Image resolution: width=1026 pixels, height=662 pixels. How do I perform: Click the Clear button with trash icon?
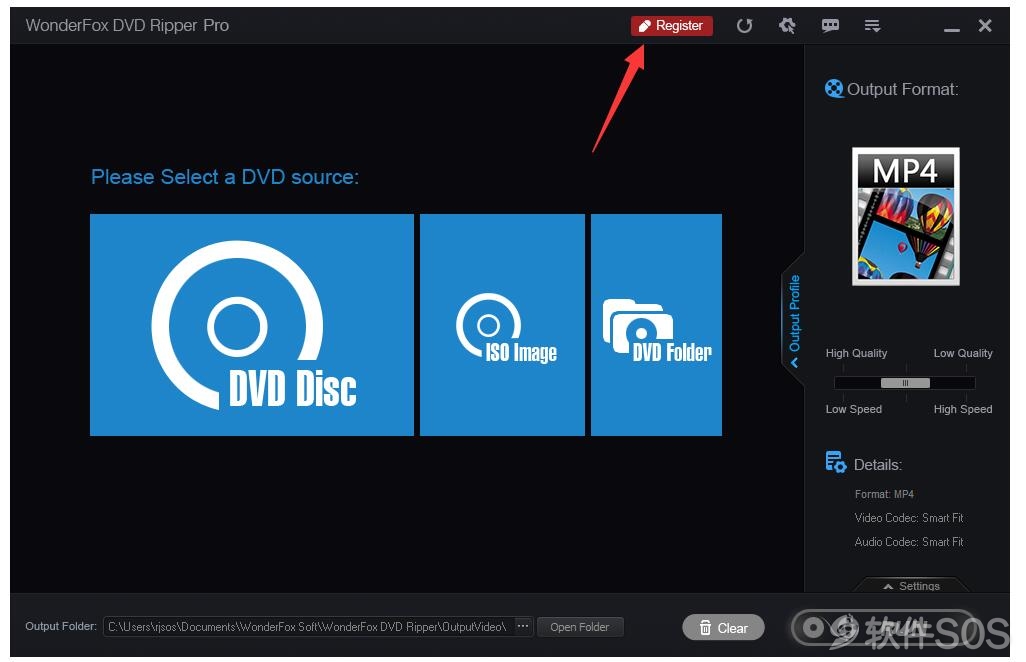pos(723,628)
